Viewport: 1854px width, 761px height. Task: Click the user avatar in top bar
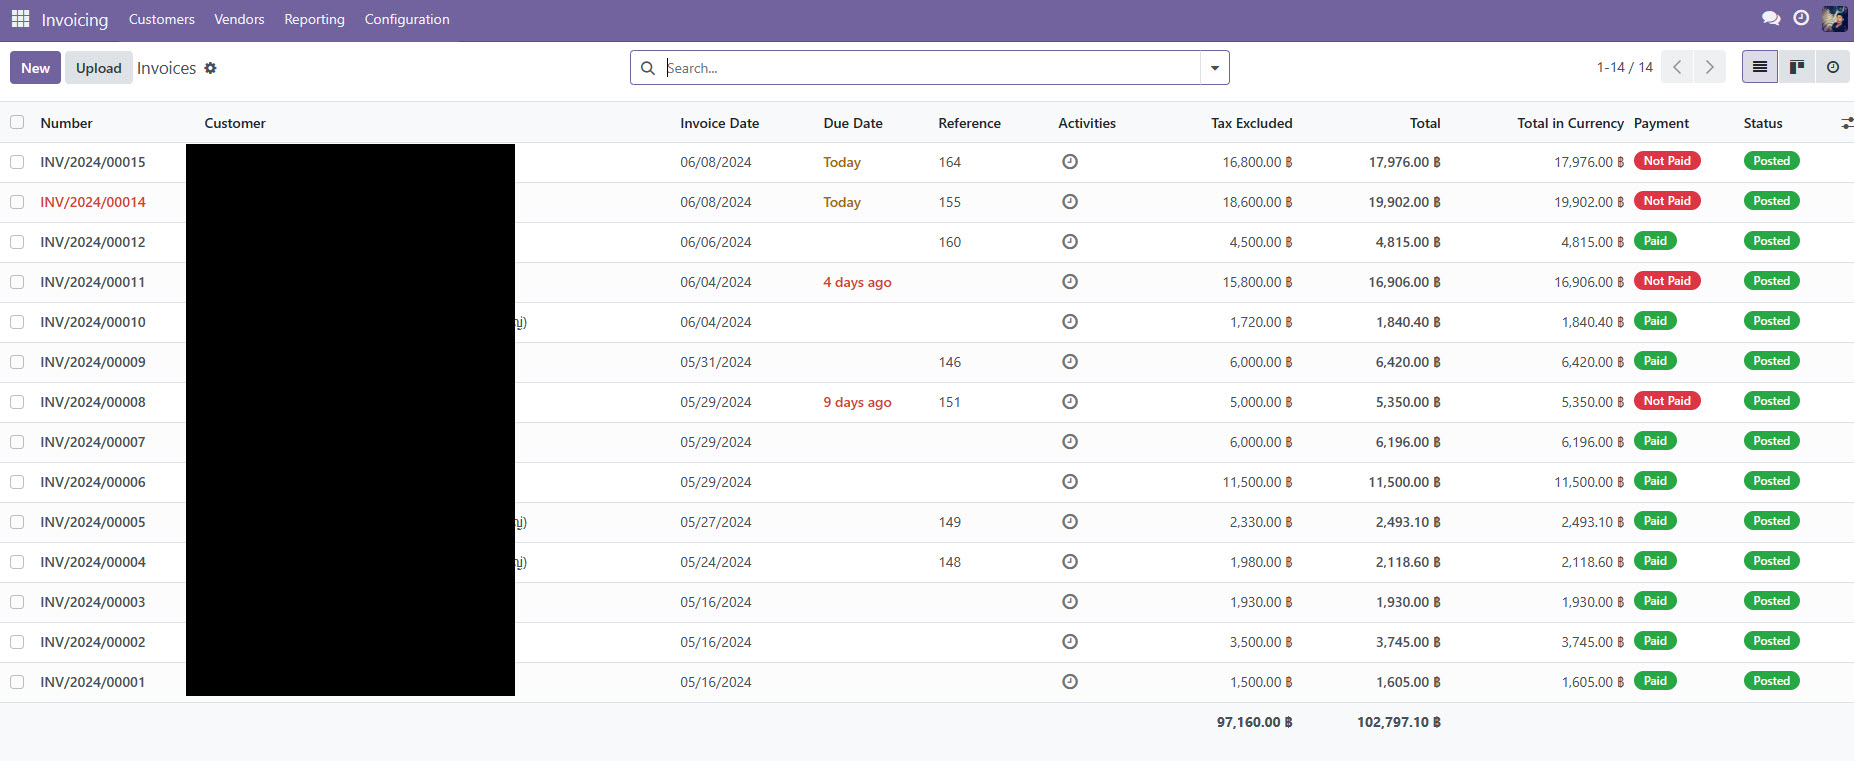[x=1834, y=19]
